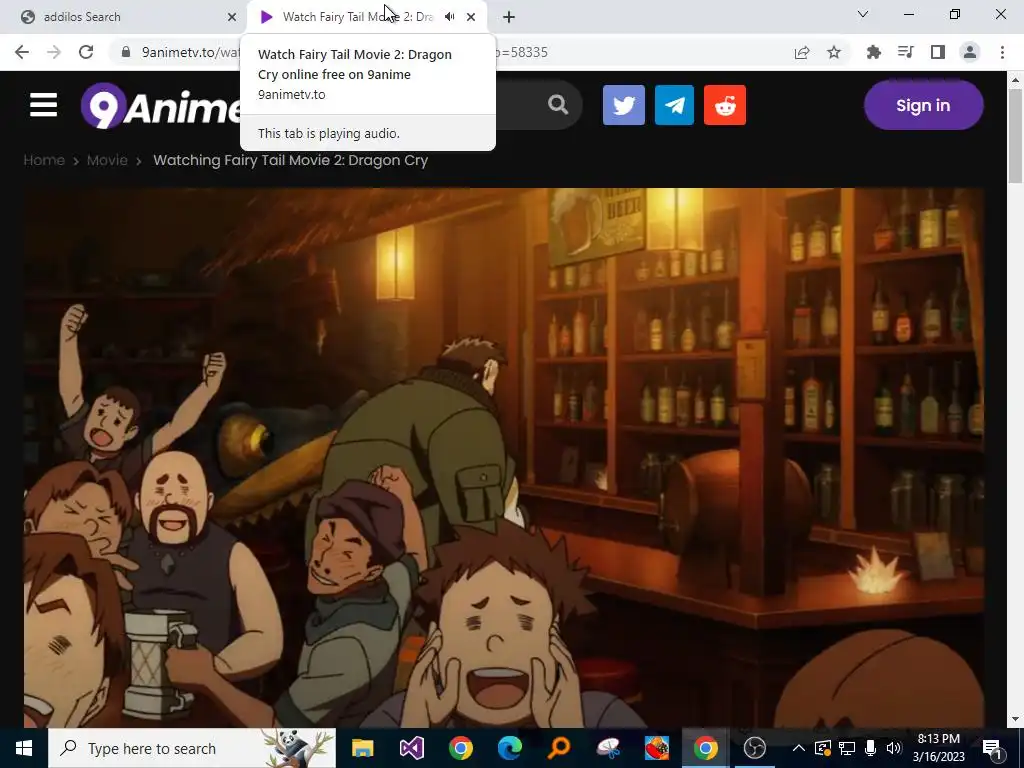Click the scrollbar up arrow

click(1015, 80)
